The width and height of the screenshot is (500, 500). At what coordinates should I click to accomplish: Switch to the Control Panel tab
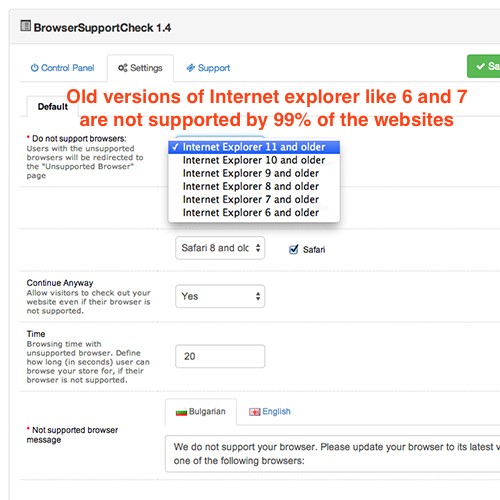pos(63,68)
